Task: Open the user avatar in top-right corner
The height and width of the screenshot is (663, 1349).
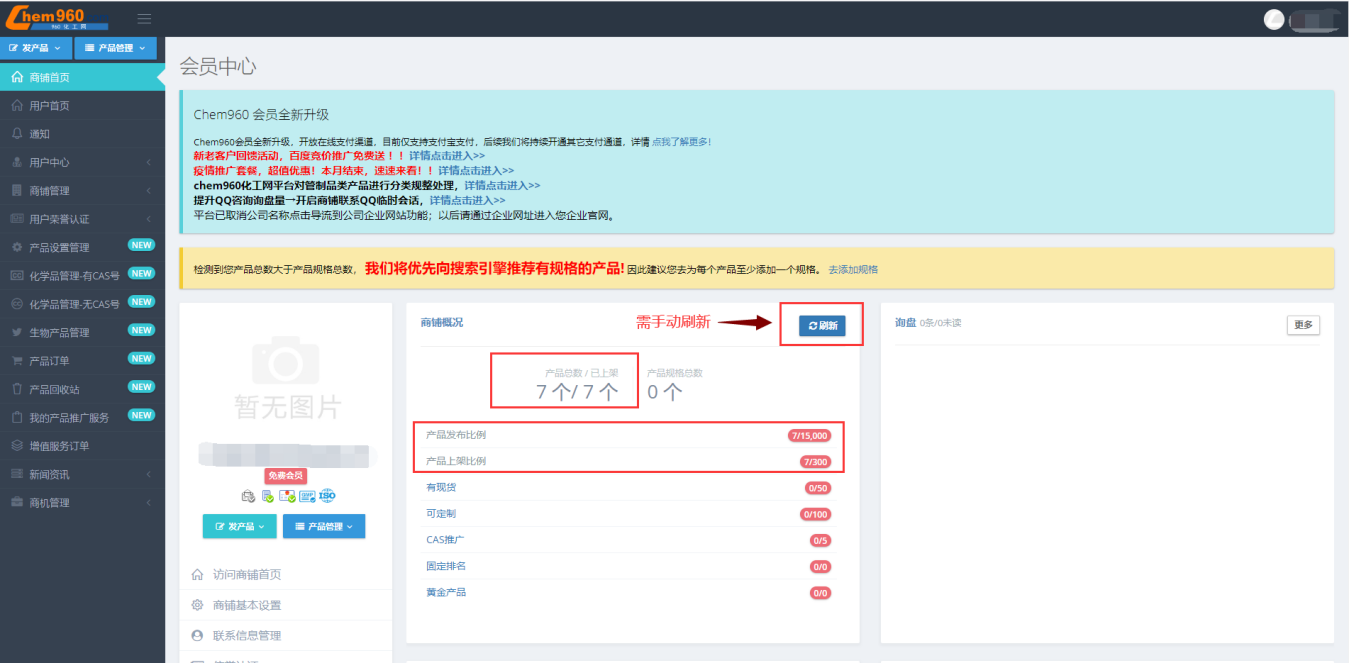Action: (x=1274, y=19)
